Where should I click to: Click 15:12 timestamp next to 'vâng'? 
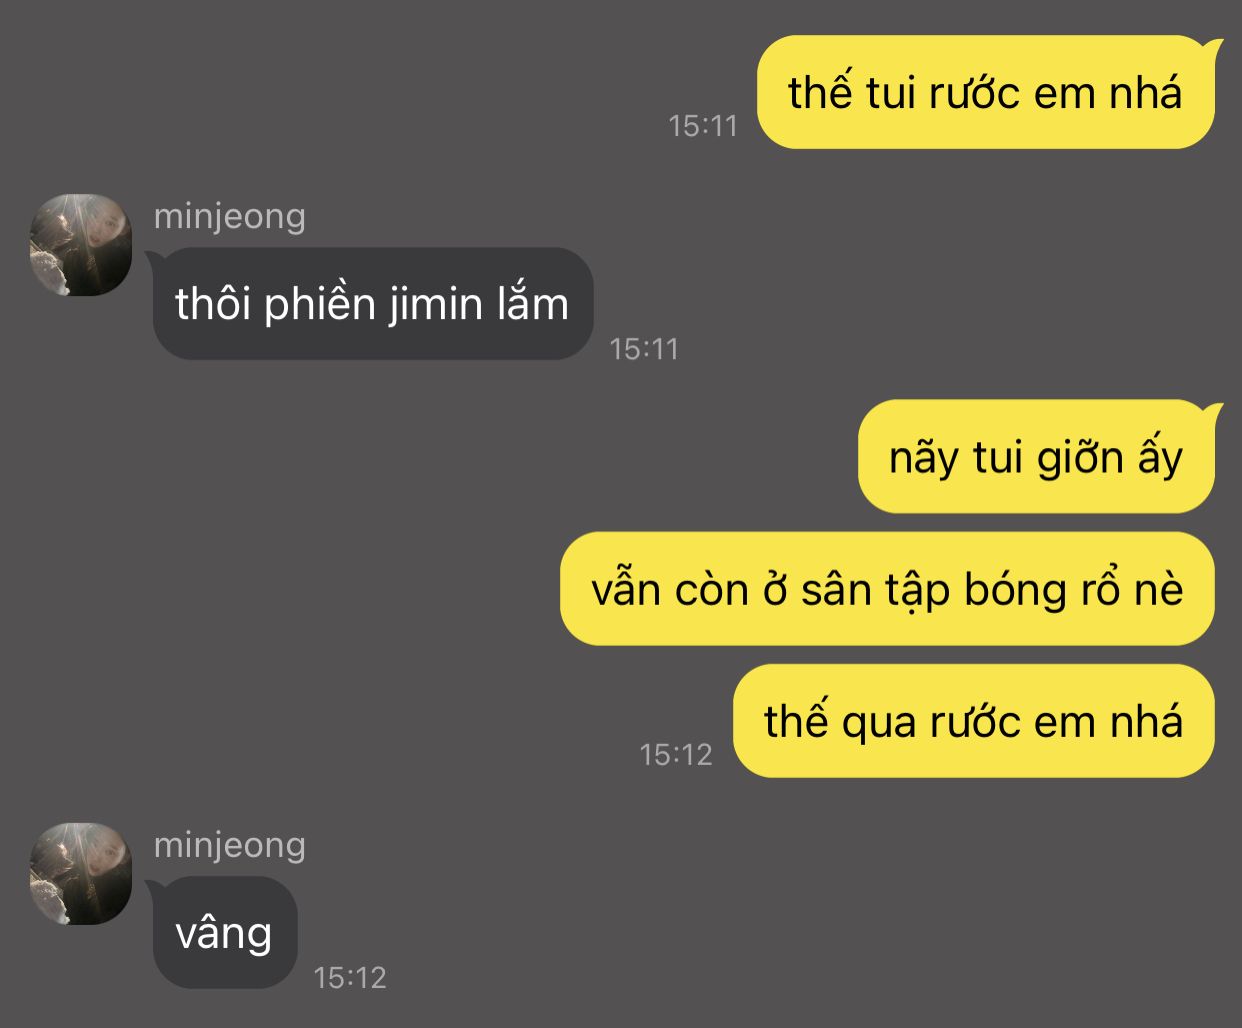click(350, 977)
